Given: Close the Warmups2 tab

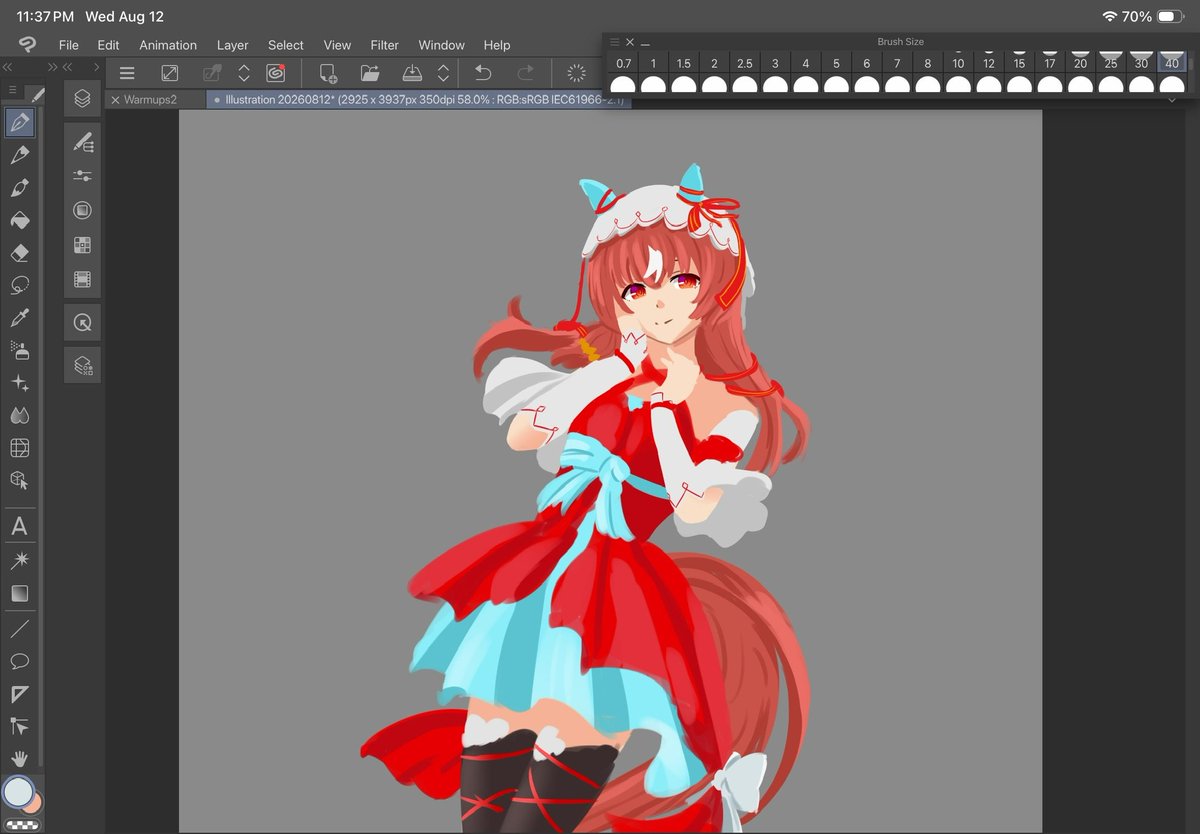Looking at the screenshot, I should pyautogui.click(x=115, y=100).
